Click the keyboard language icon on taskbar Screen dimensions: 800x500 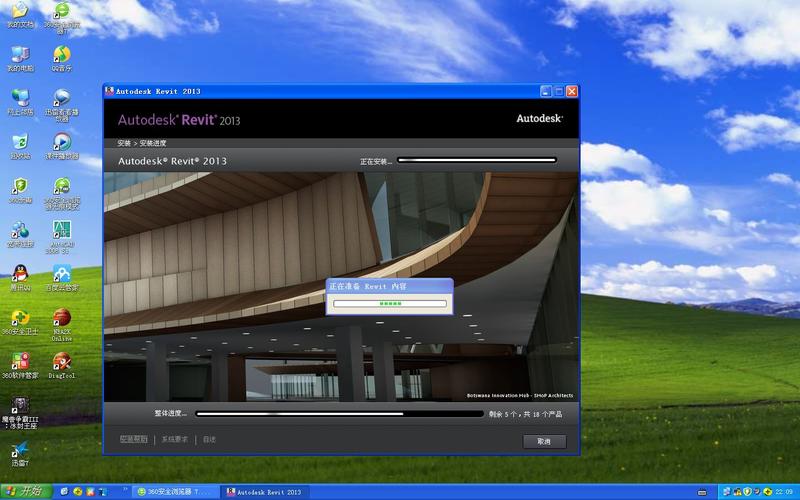click(x=702, y=492)
